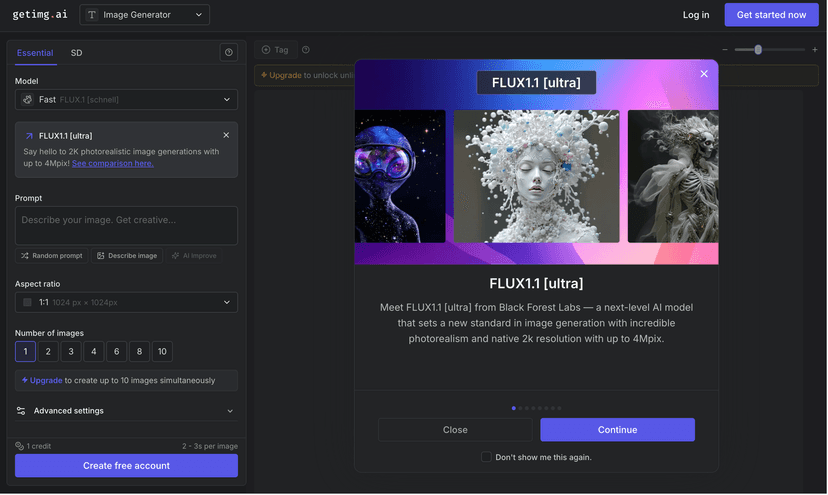Expand Advanced settings section

pyautogui.click(x=126, y=410)
